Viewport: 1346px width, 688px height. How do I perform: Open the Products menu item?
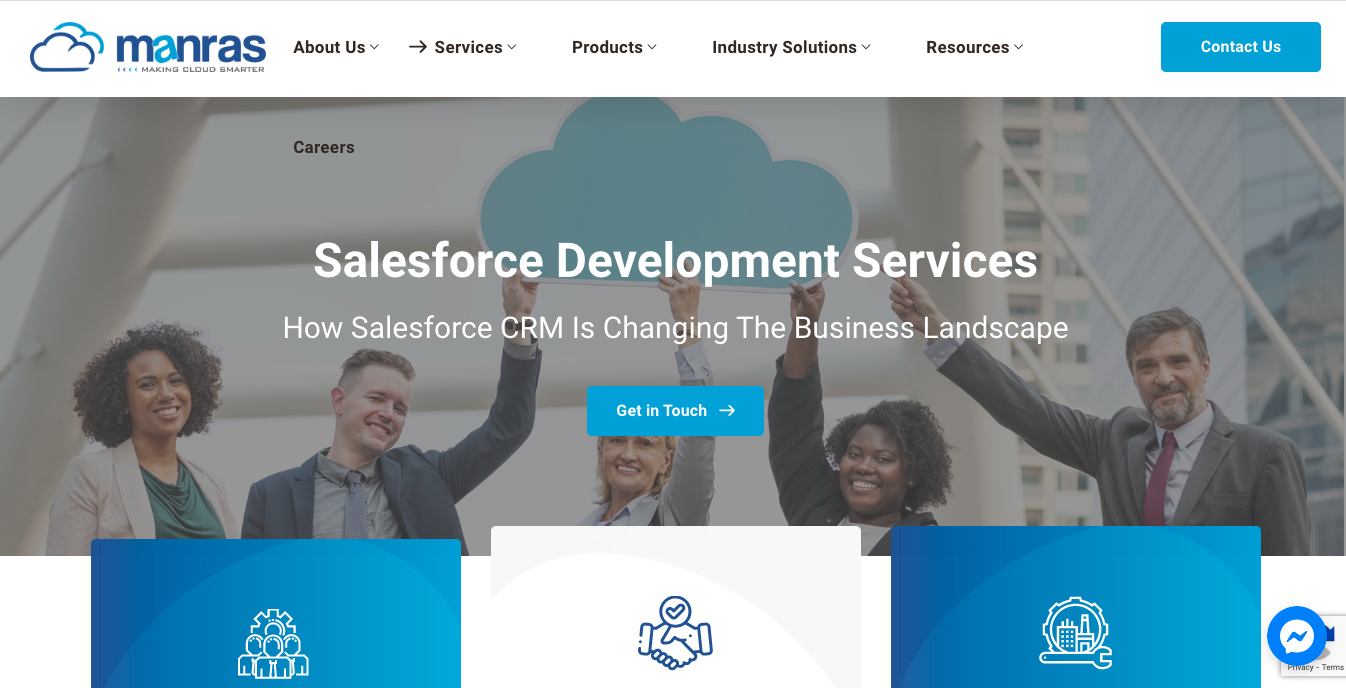click(x=607, y=47)
